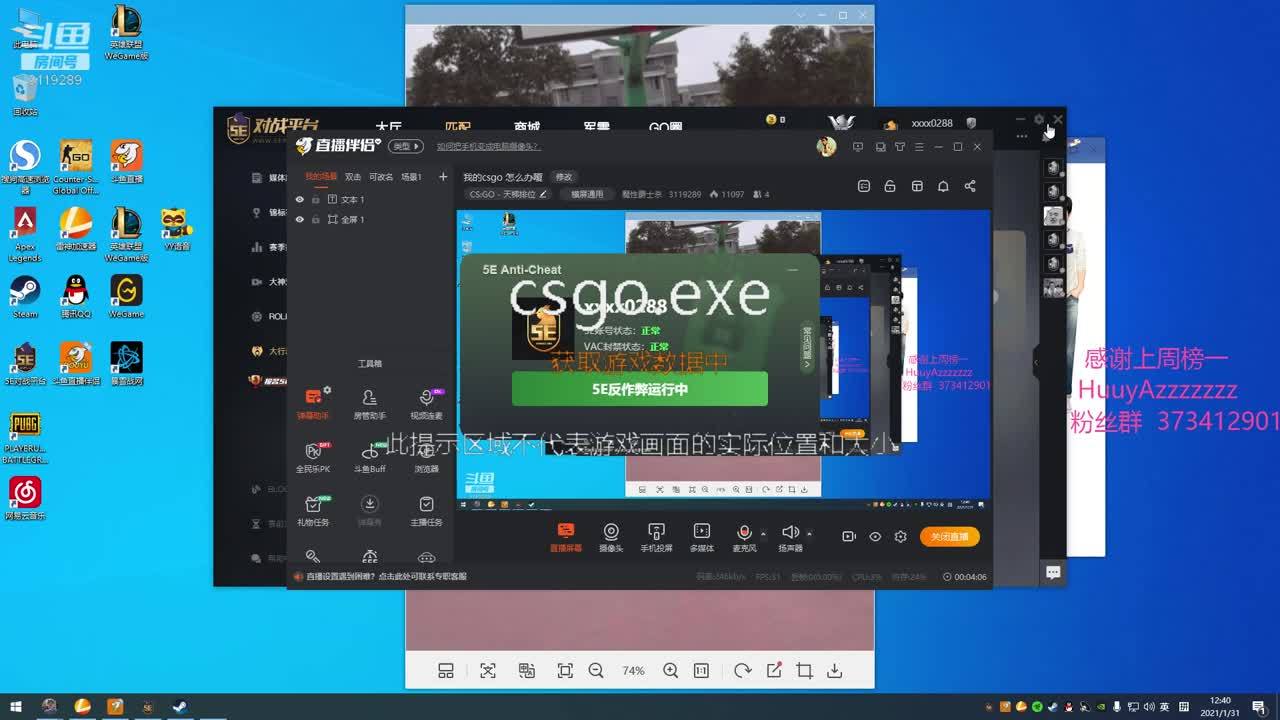
Task: Open 5E platform settings gear icon
Action: (1039, 120)
